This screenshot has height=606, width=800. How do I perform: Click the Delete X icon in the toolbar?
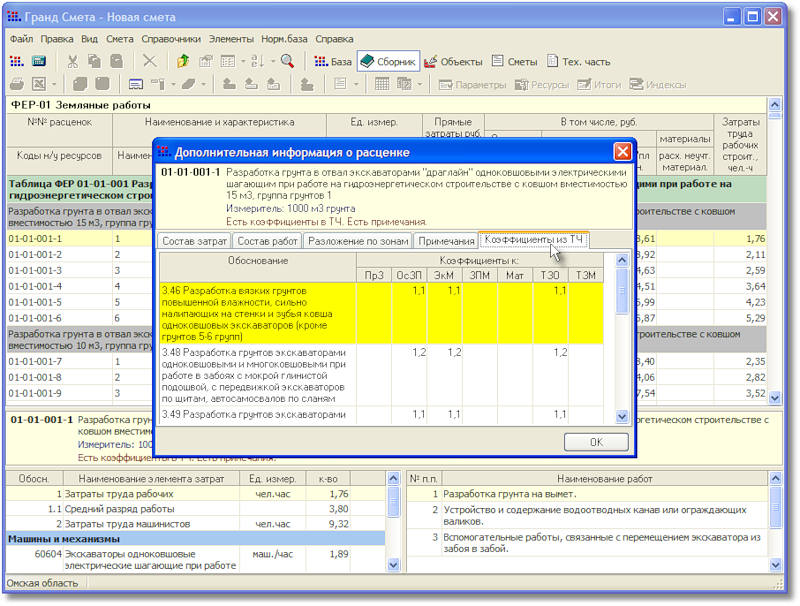[x=149, y=62]
